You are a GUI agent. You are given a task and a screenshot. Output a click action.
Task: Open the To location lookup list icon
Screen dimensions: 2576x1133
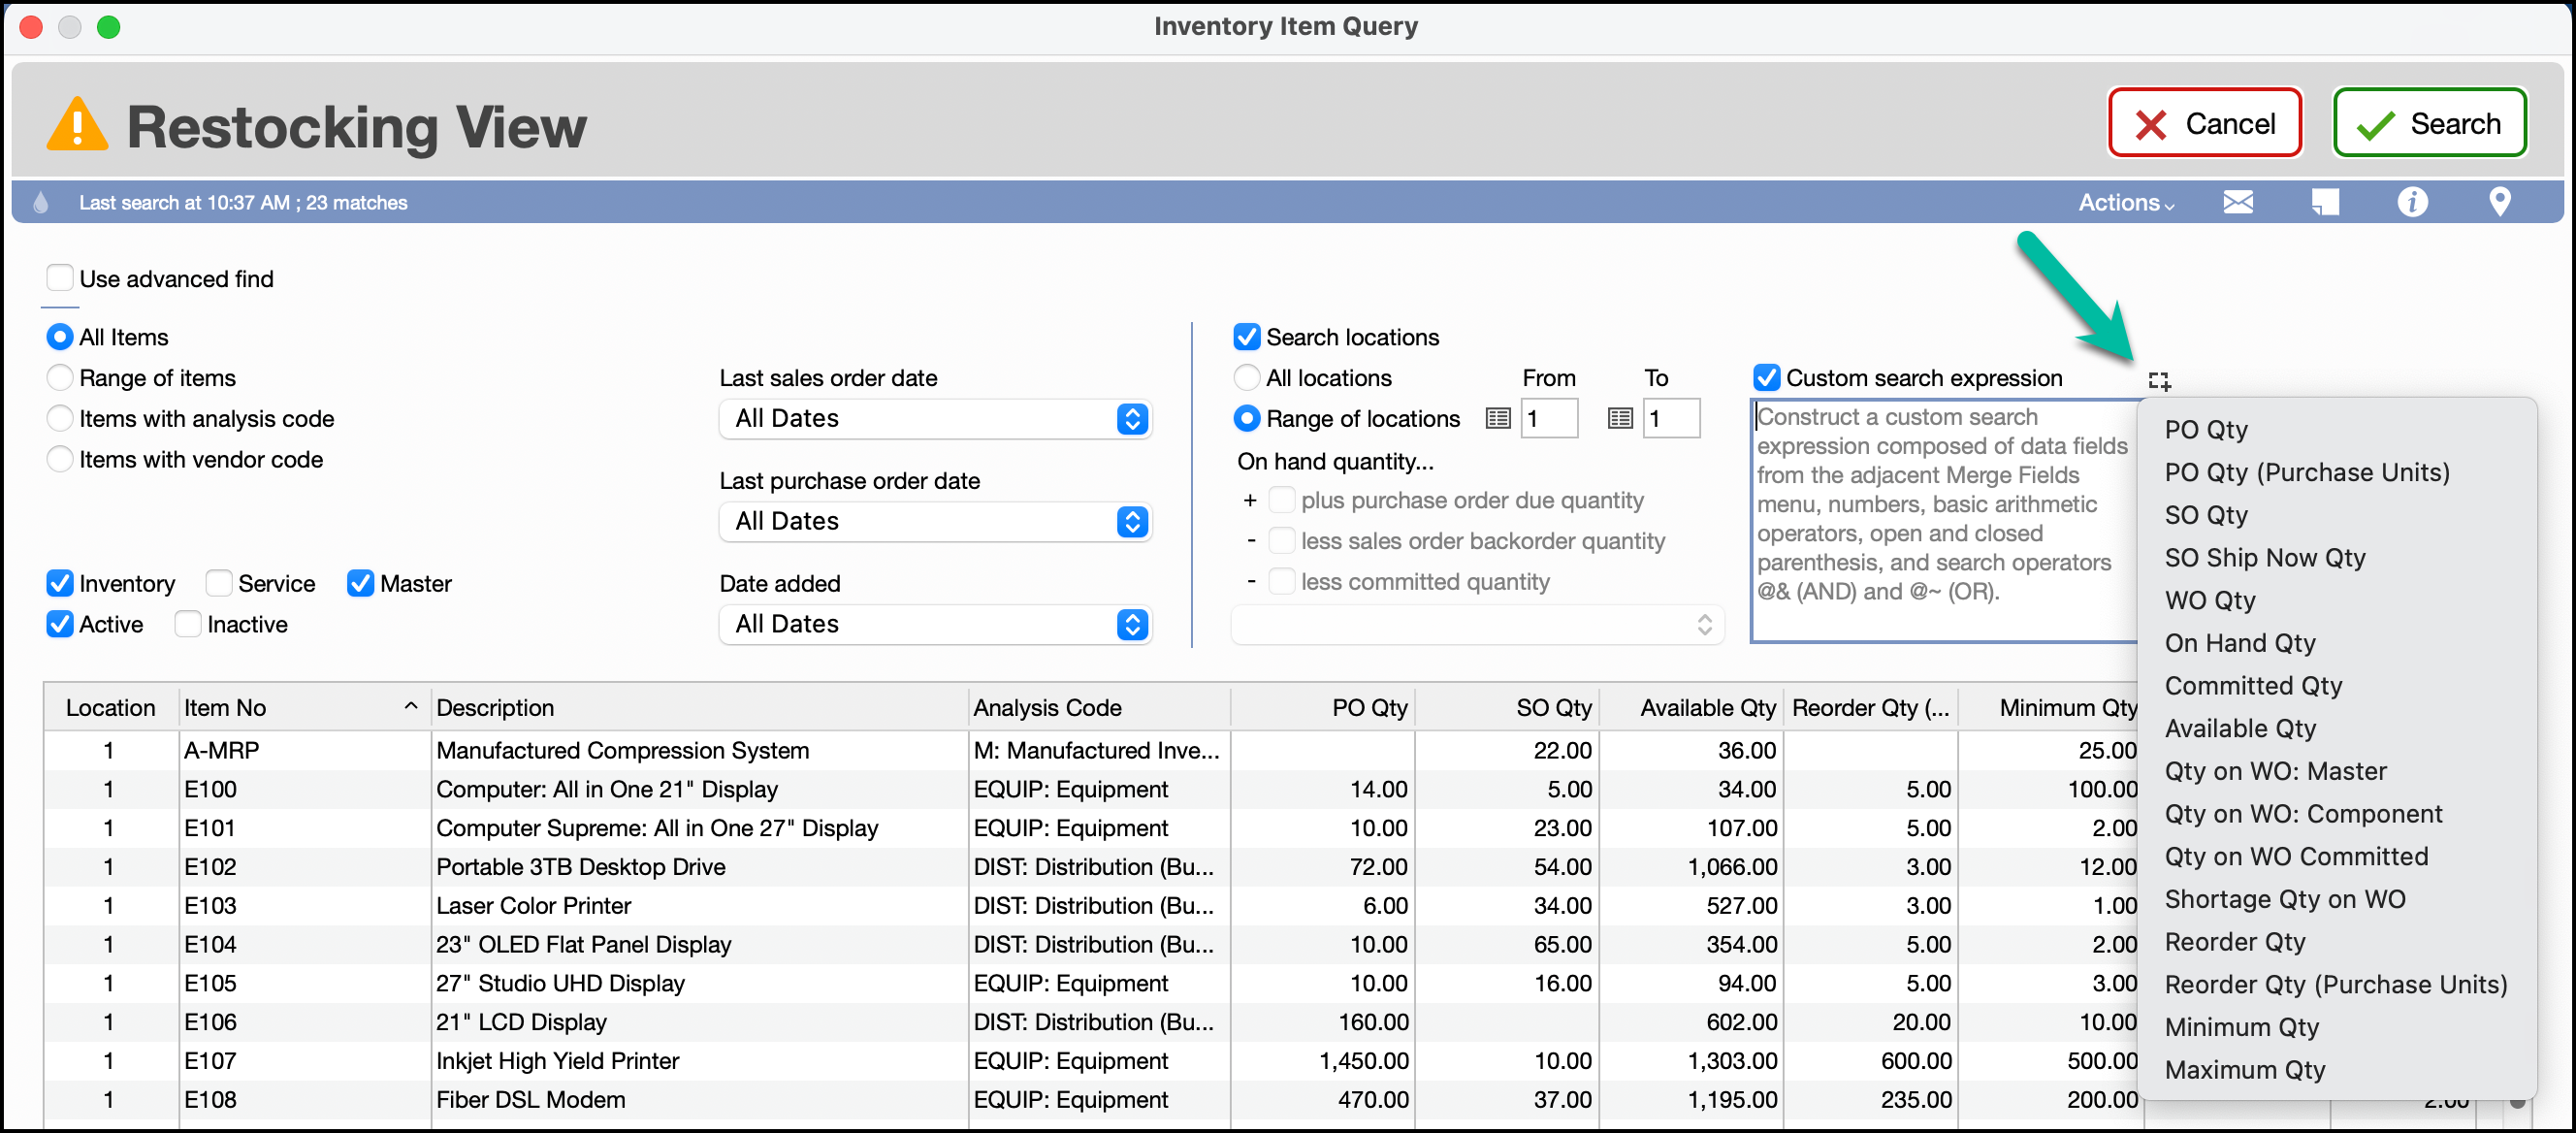pyautogui.click(x=1620, y=419)
